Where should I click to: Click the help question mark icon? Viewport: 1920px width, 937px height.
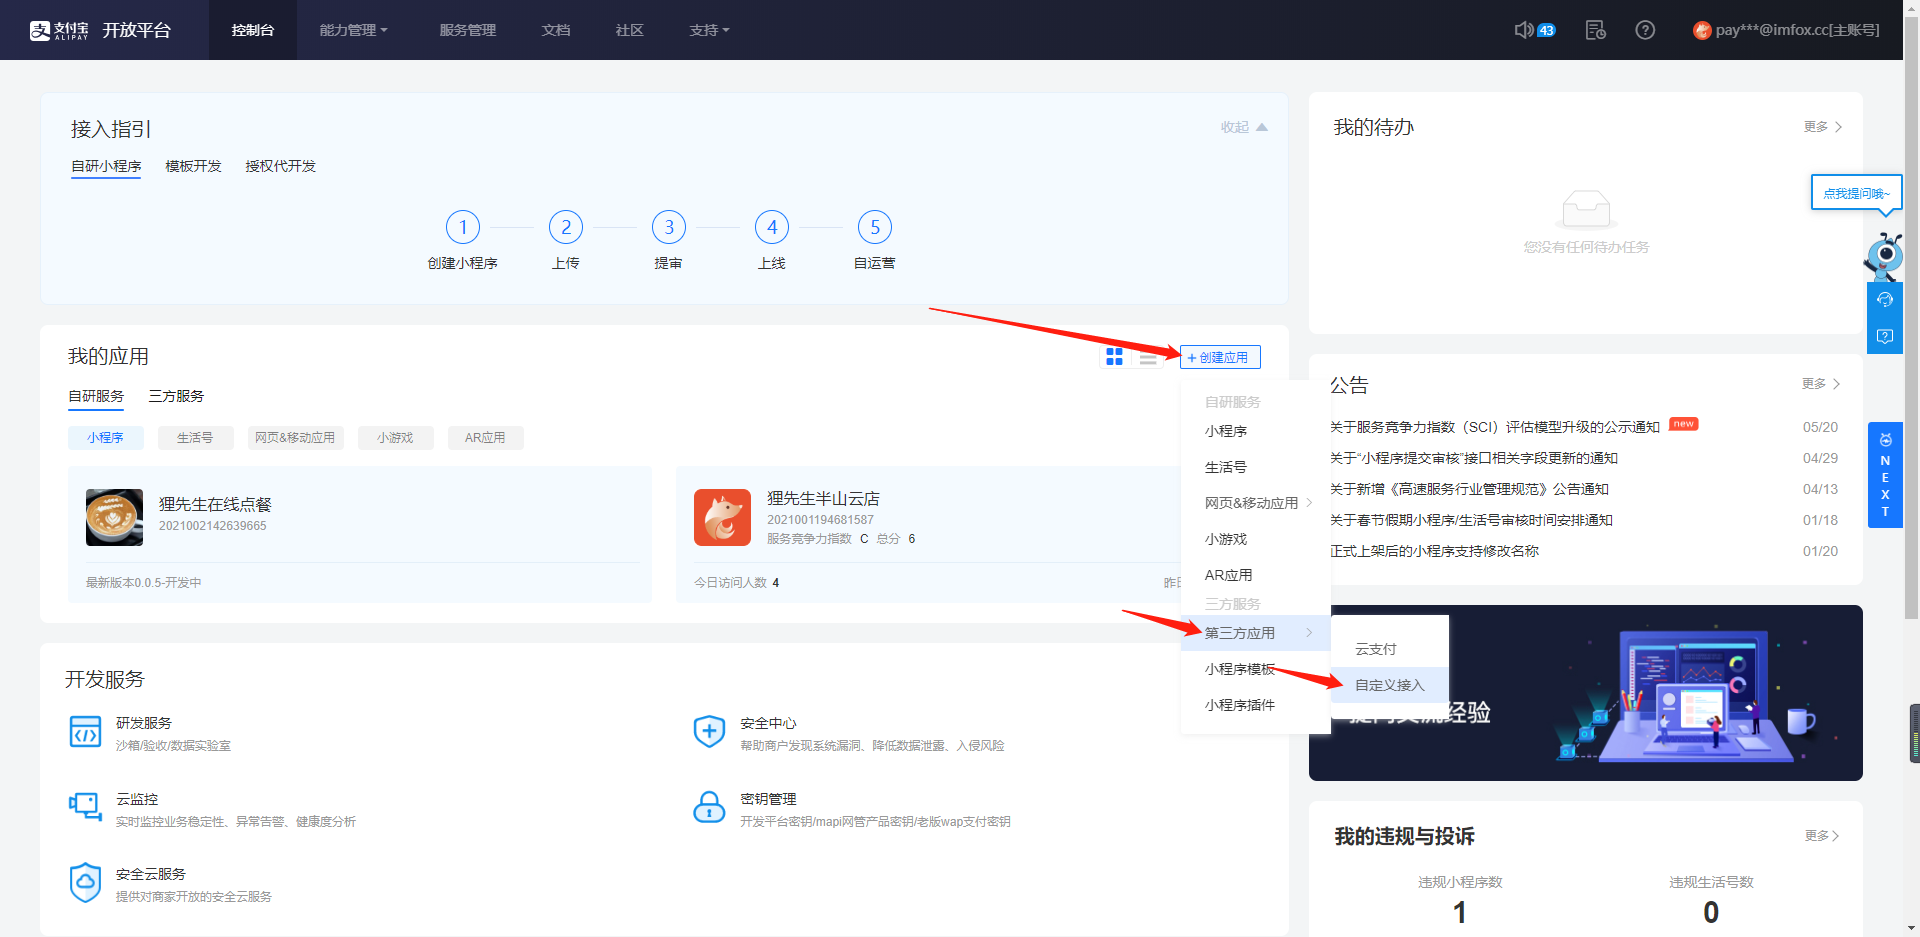[1645, 30]
